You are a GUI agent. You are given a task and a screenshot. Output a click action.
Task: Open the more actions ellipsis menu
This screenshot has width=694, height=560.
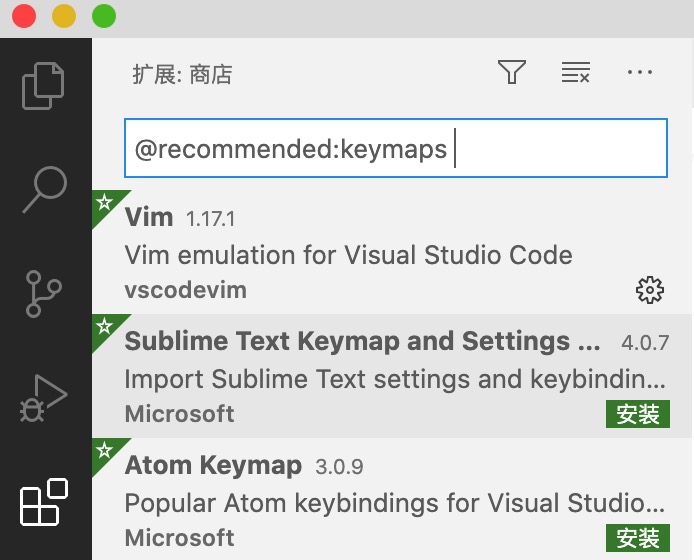[x=640, y=72]
